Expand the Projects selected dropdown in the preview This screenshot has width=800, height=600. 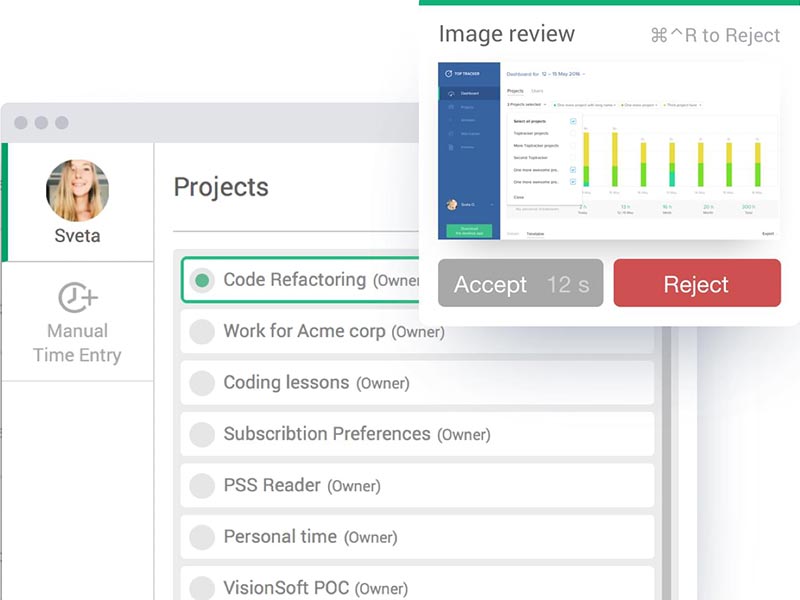tap(527, 104)
